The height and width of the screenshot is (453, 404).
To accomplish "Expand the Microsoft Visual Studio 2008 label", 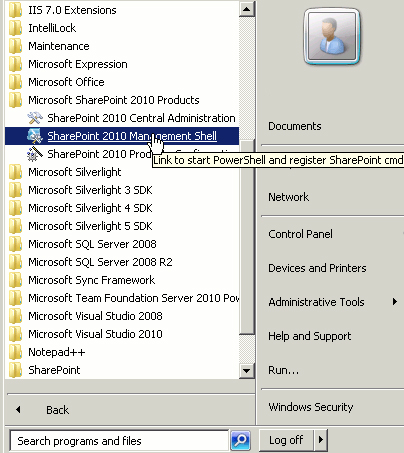I will pos(95,316).
